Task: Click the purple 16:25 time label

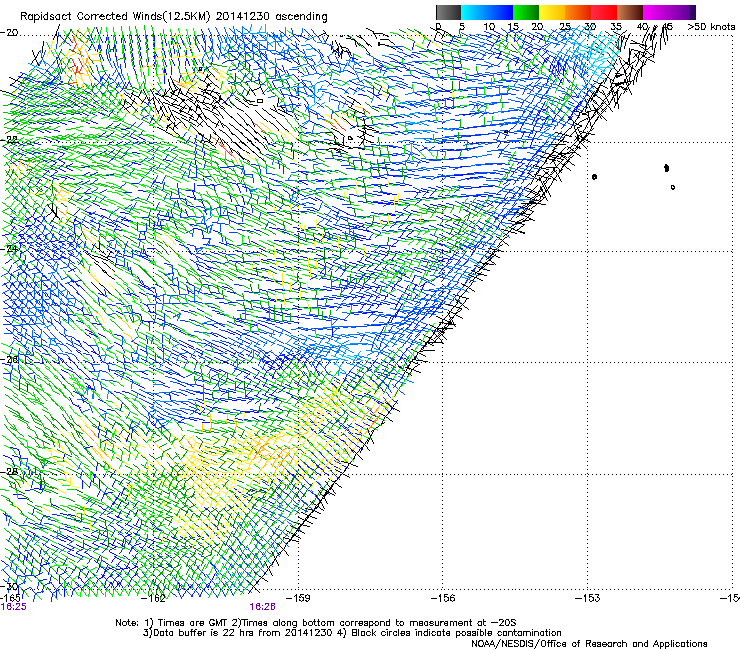Action: click(x=14, y=607)
